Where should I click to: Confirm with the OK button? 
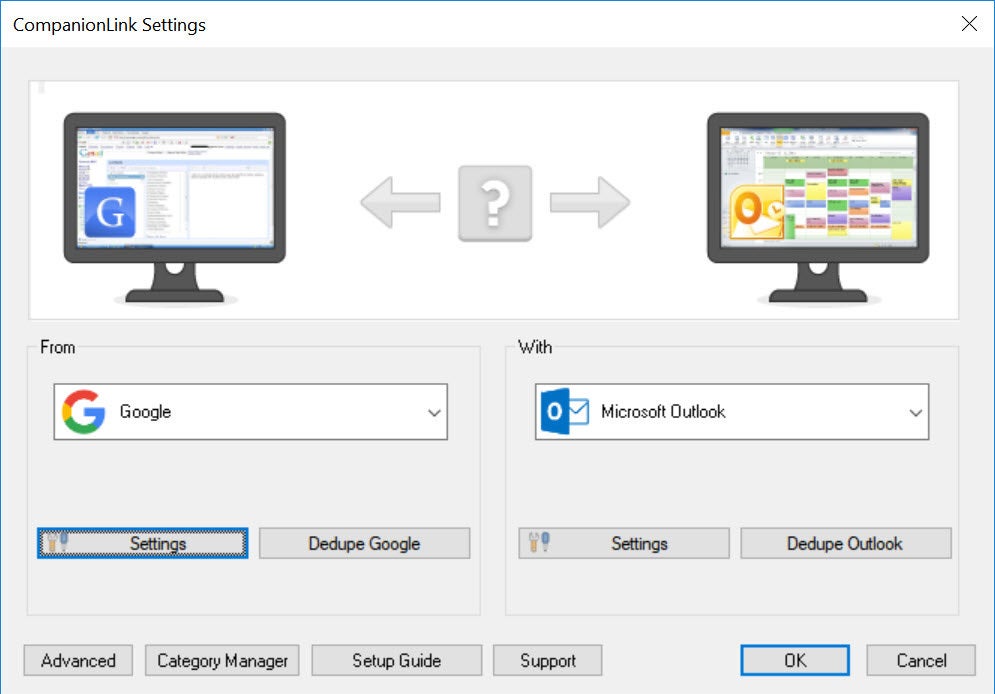click(795, 660)
